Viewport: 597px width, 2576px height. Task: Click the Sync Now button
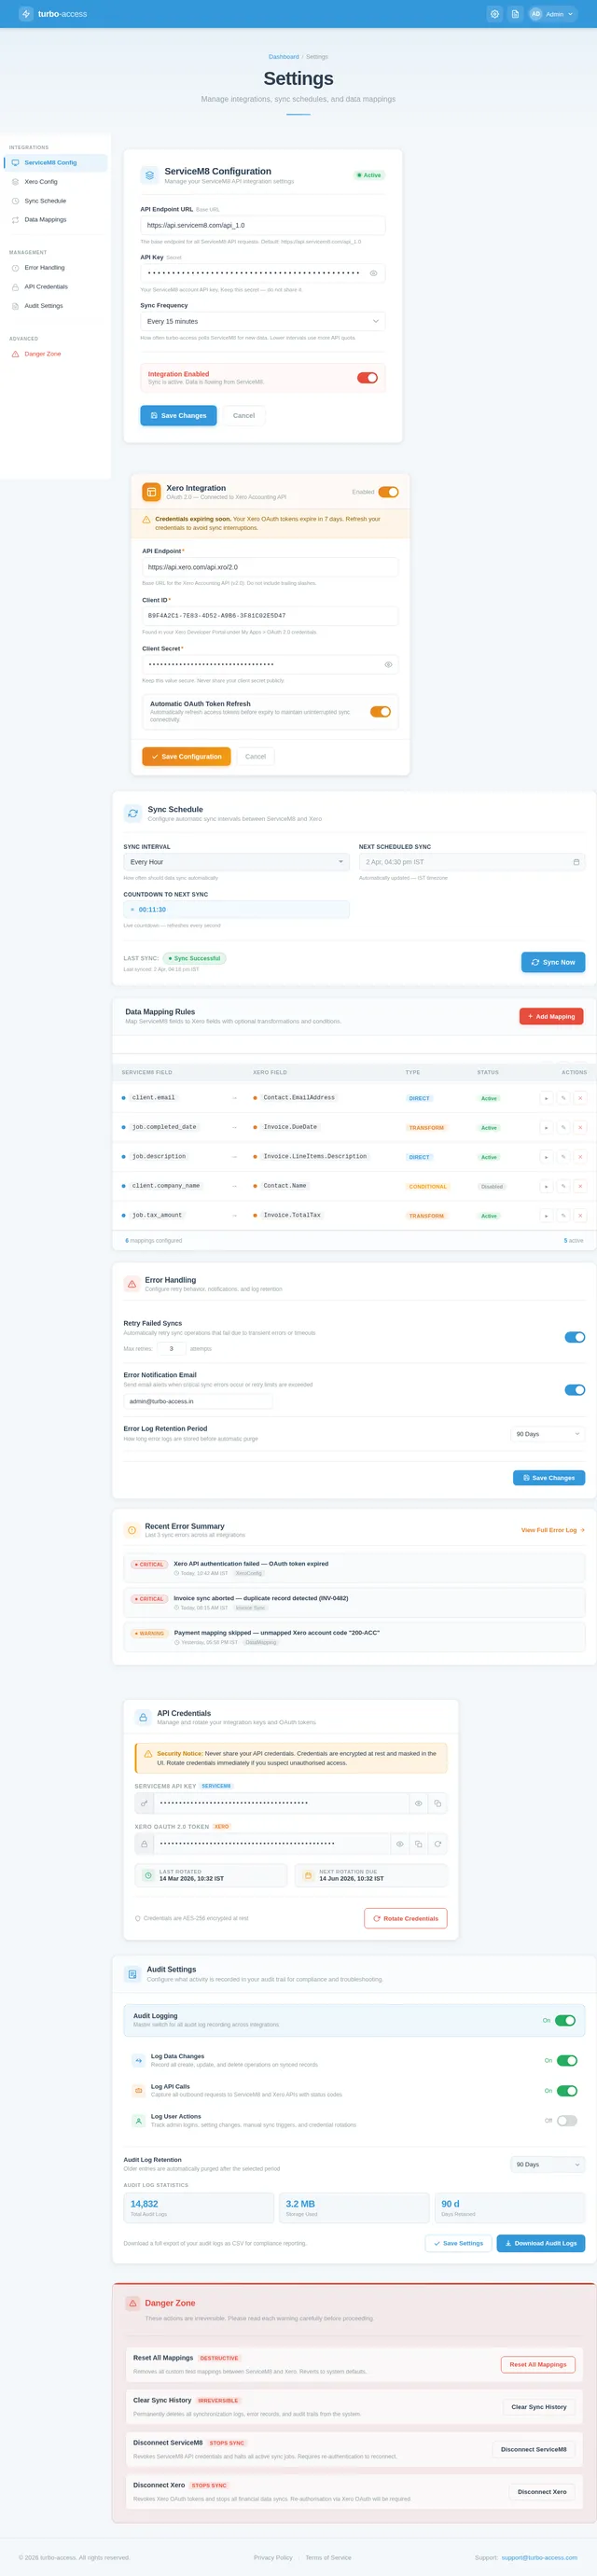pos(553,962)
